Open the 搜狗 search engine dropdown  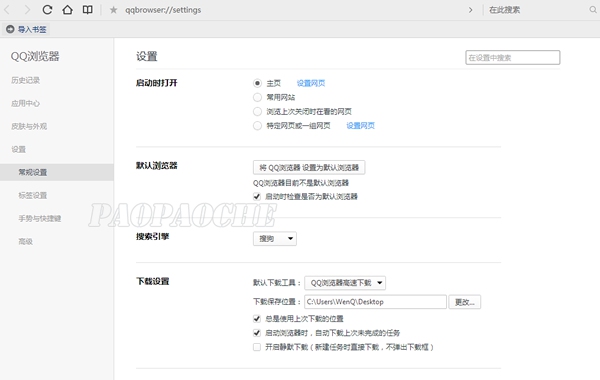[275, 238]
